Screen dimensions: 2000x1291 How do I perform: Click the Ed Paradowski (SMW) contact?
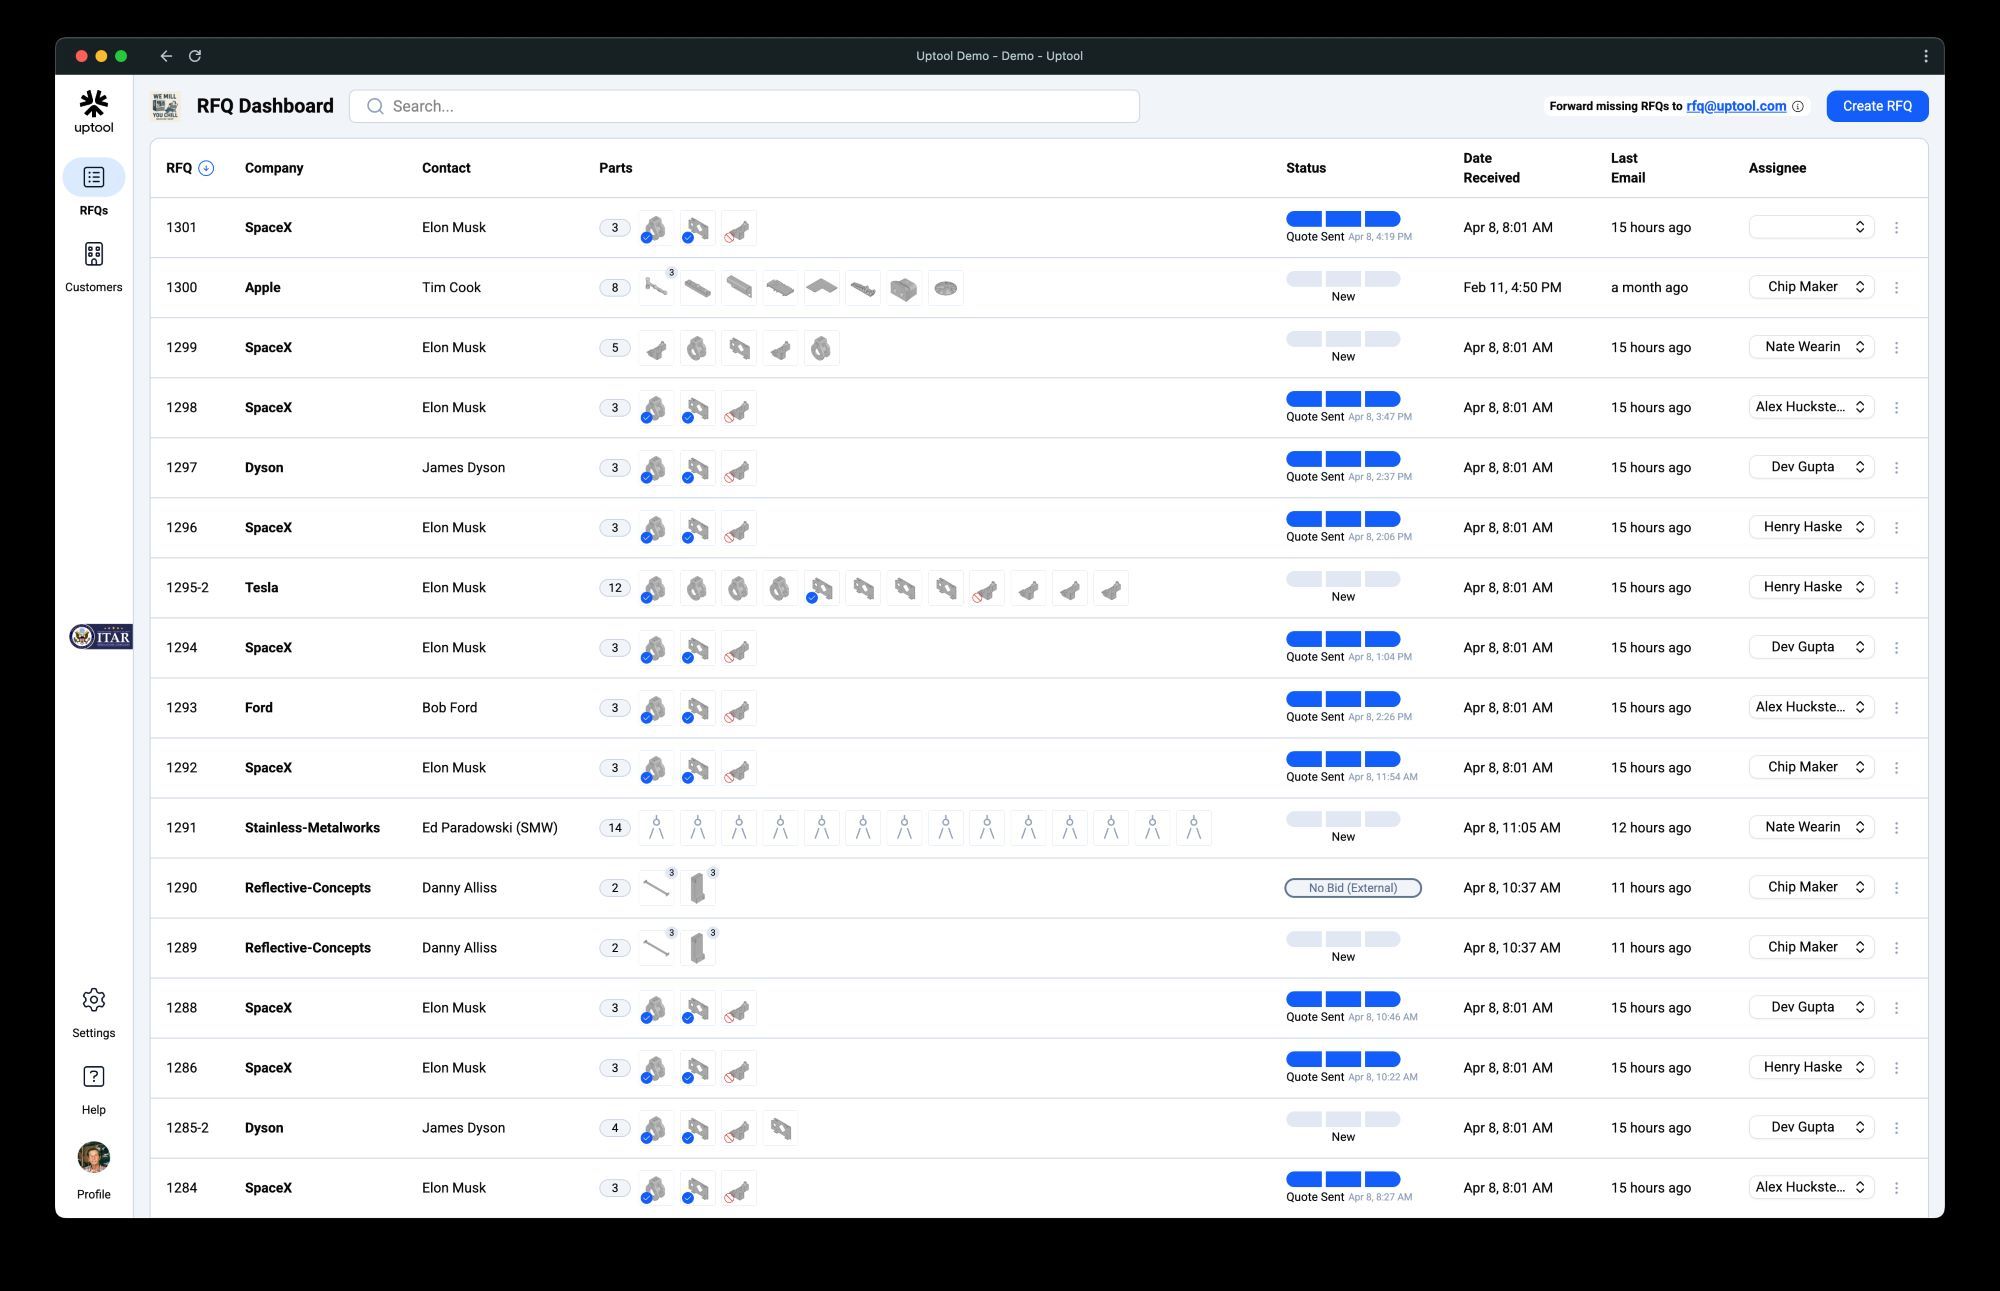point(490,828)
